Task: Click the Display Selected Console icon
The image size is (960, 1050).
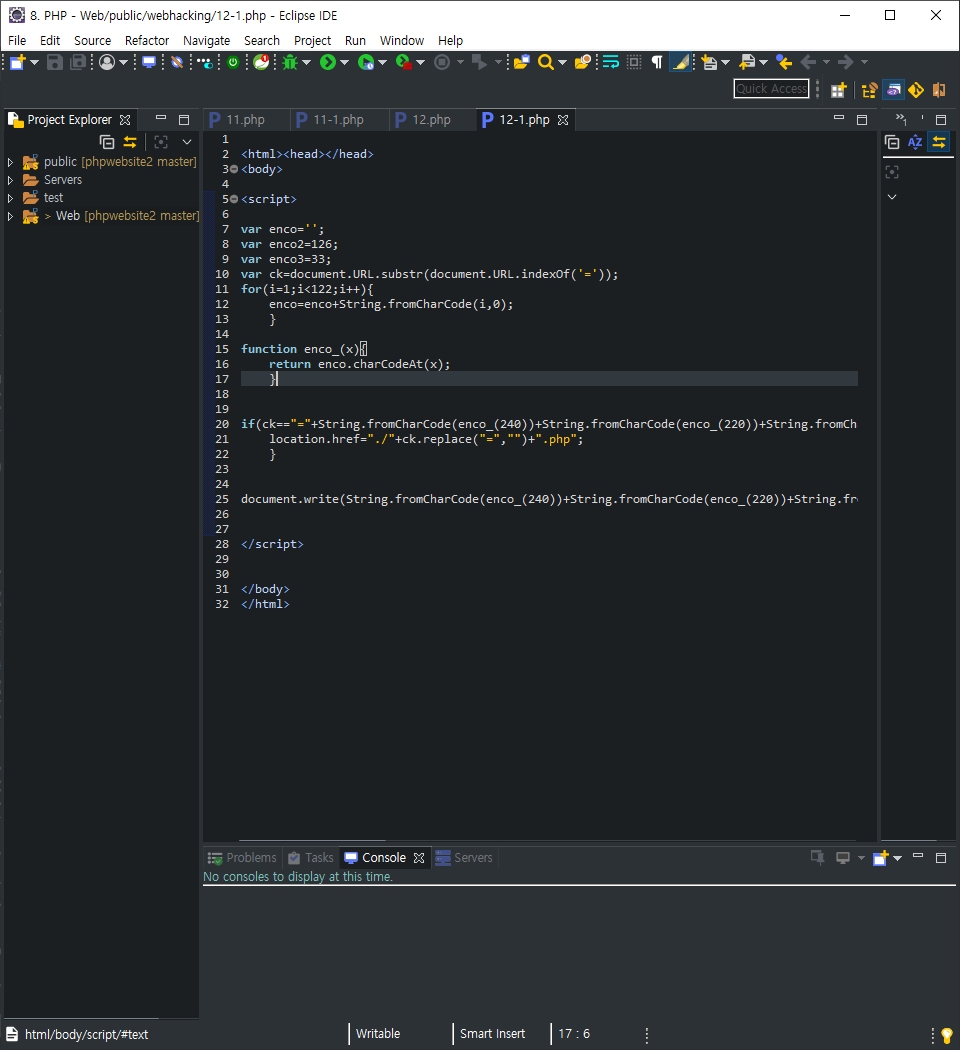Action: click(843, 858)
